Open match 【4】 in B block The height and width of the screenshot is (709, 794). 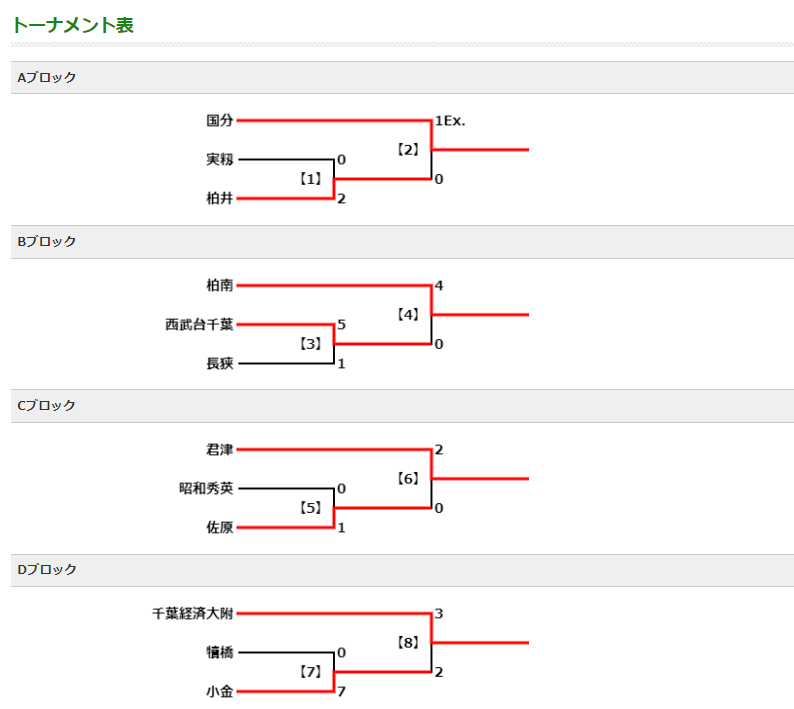click(x=408, y=314)
